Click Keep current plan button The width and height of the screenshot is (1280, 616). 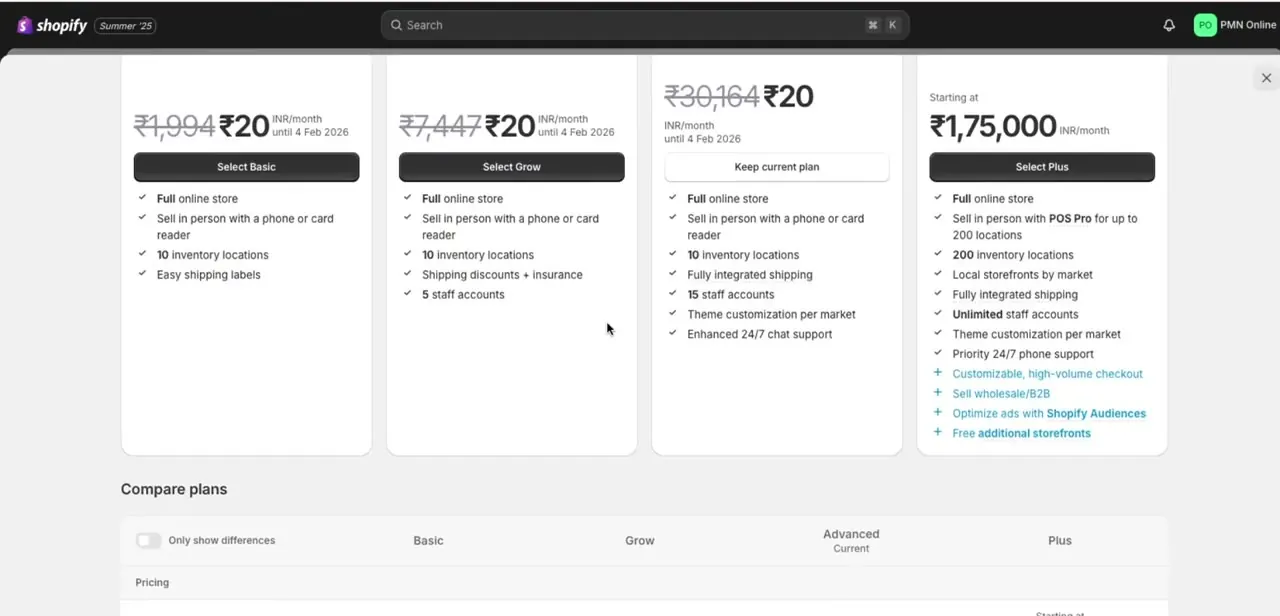click(x=777, y=167)
